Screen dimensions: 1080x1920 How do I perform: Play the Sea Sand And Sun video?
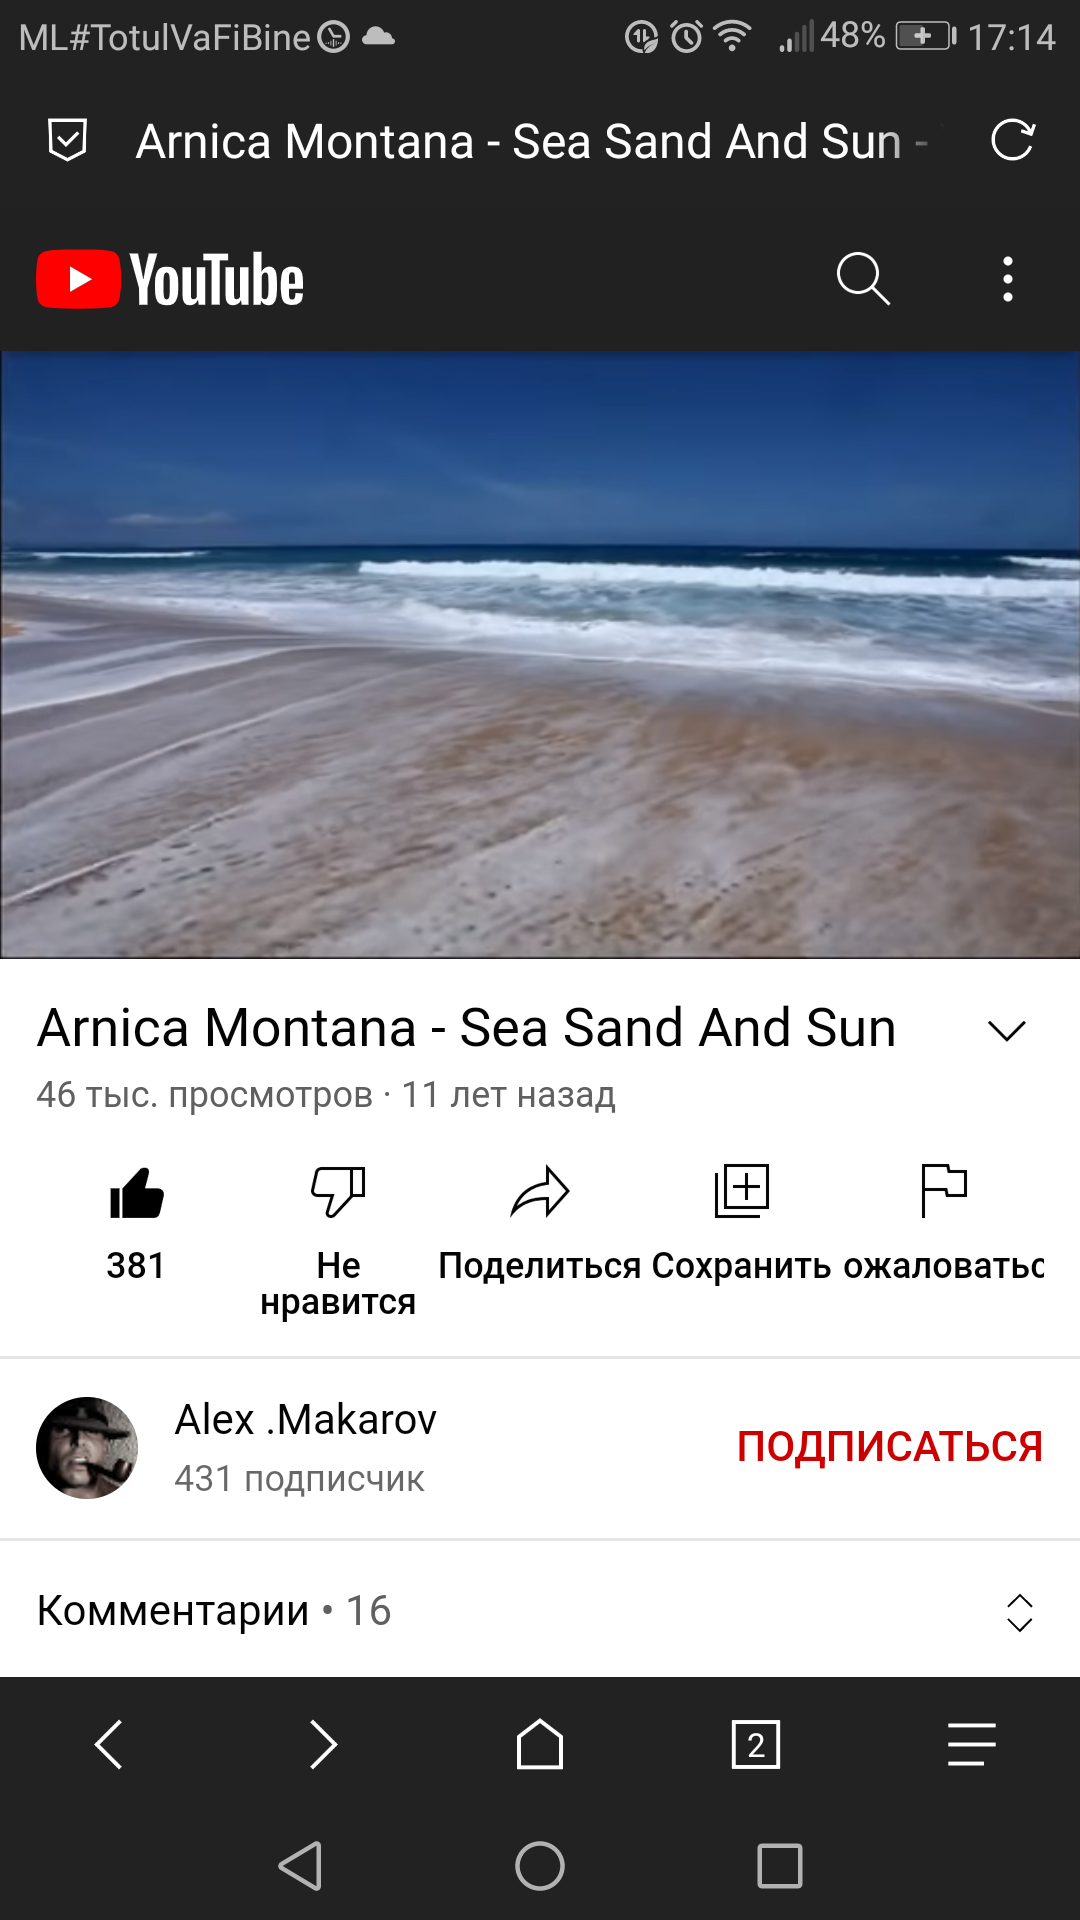click(540, 654)
